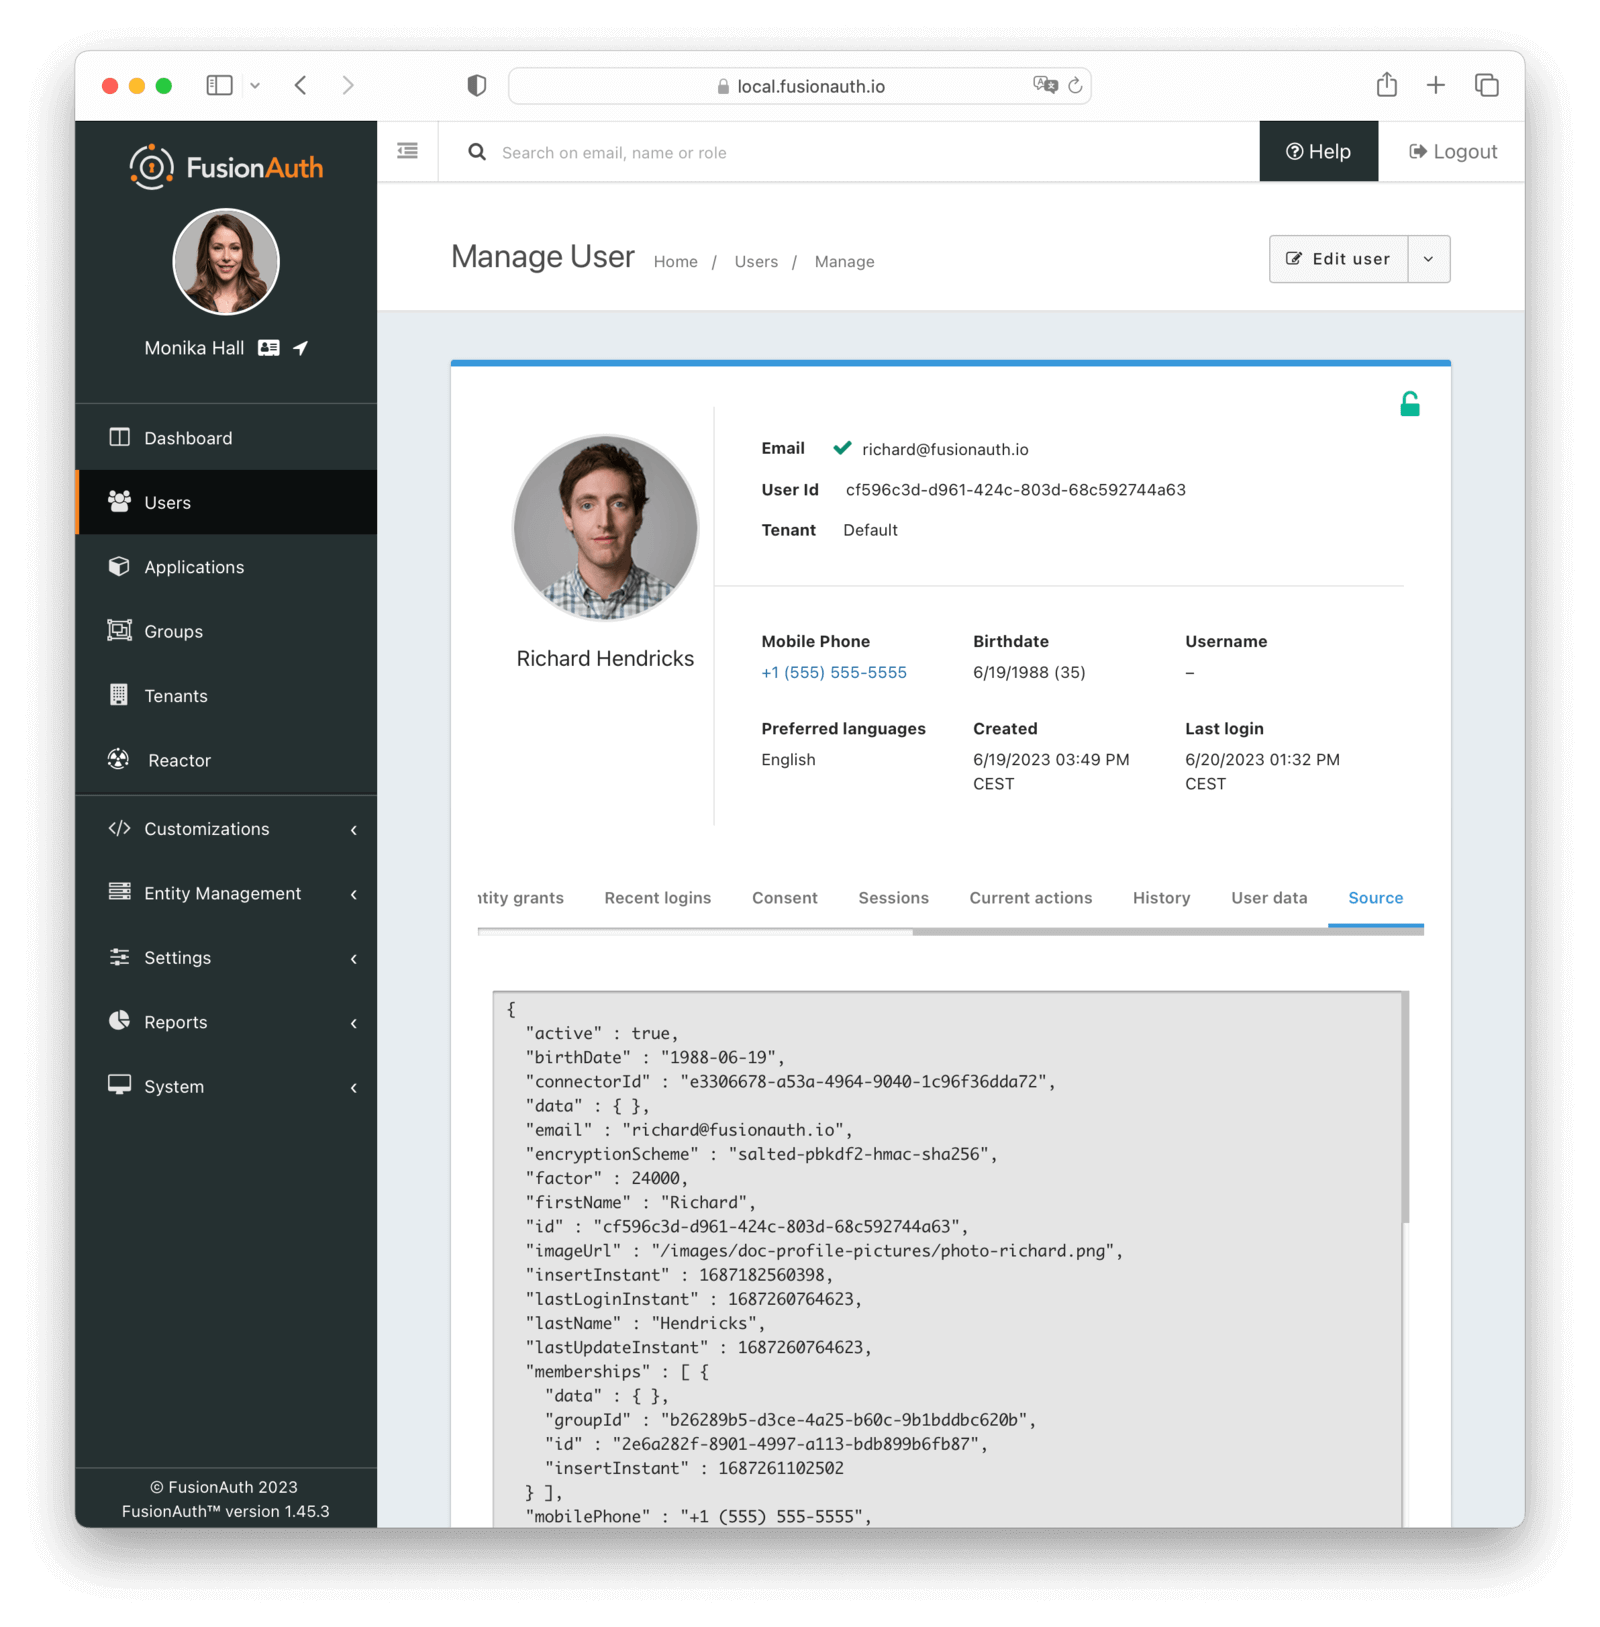Viewport: 1600px width, 1627px height.
Task: Click the search input field
Action: coord(850,152)
